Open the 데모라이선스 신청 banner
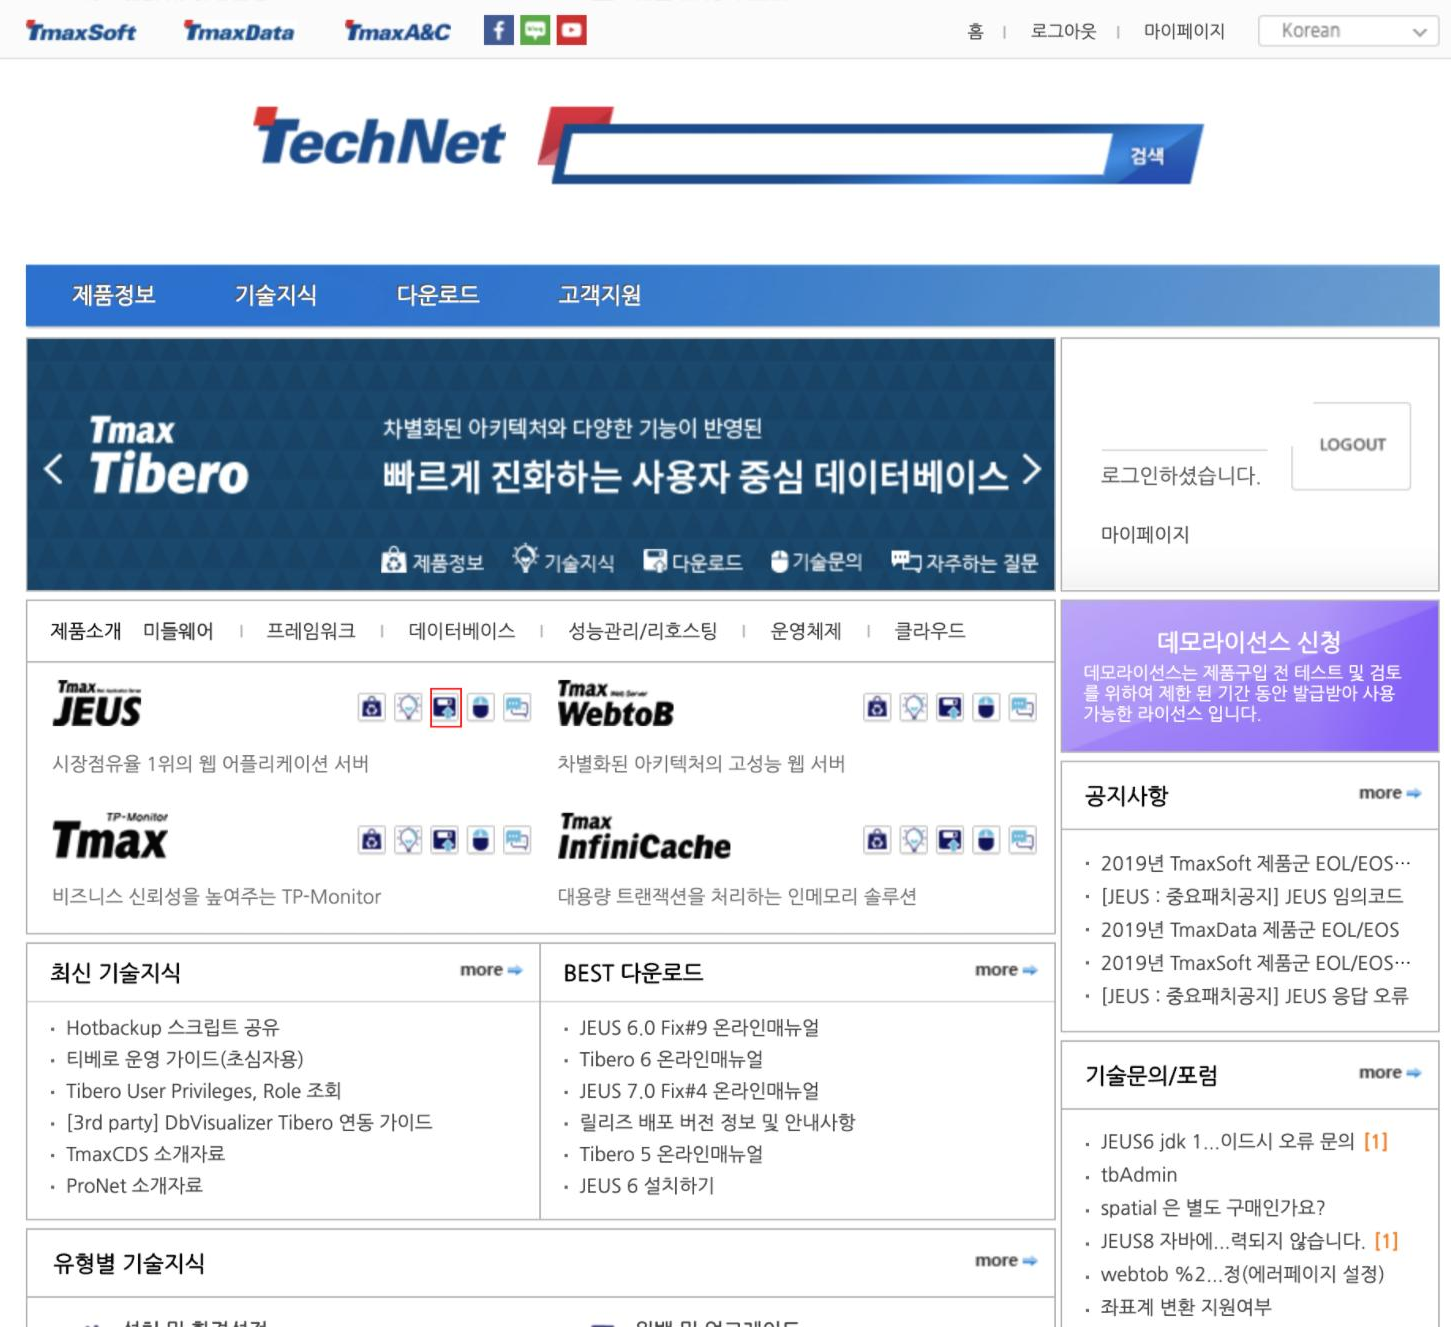 (1250, 676)
